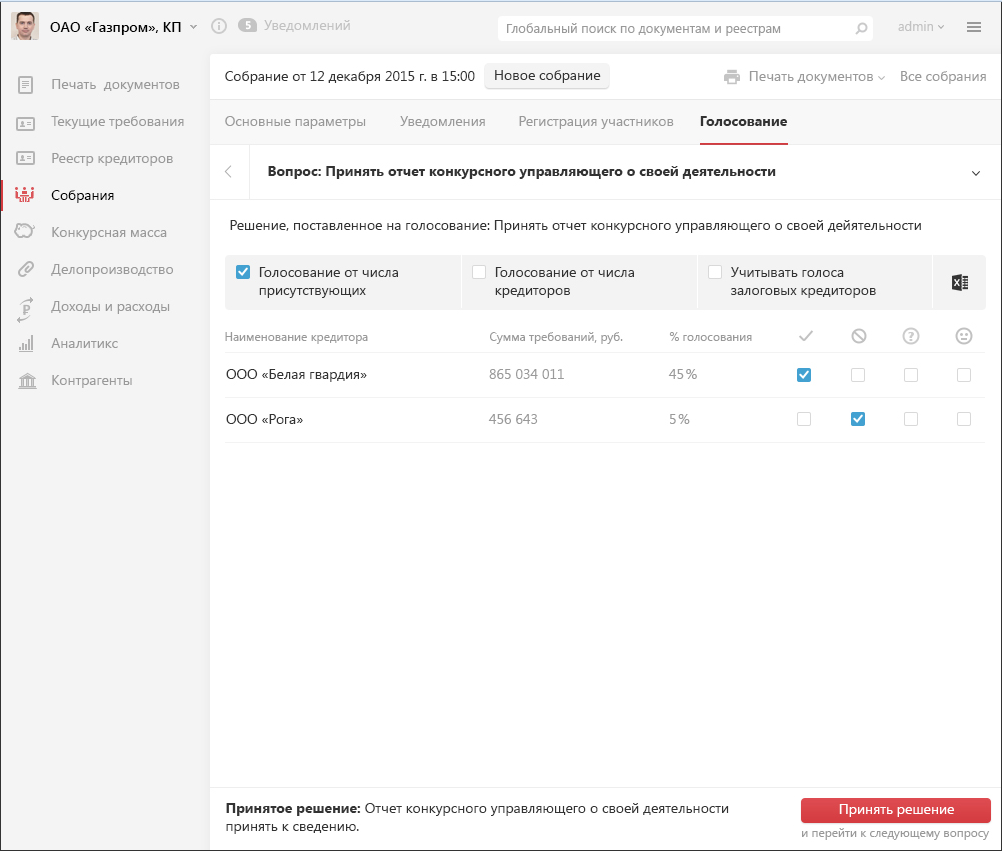
Task: Uncheck Голосование от числа присутствующих
Action: (x=242, y=272)
